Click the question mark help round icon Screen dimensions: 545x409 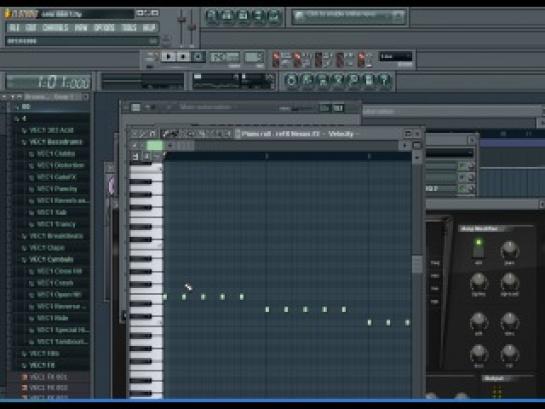[x=384, y=81]
